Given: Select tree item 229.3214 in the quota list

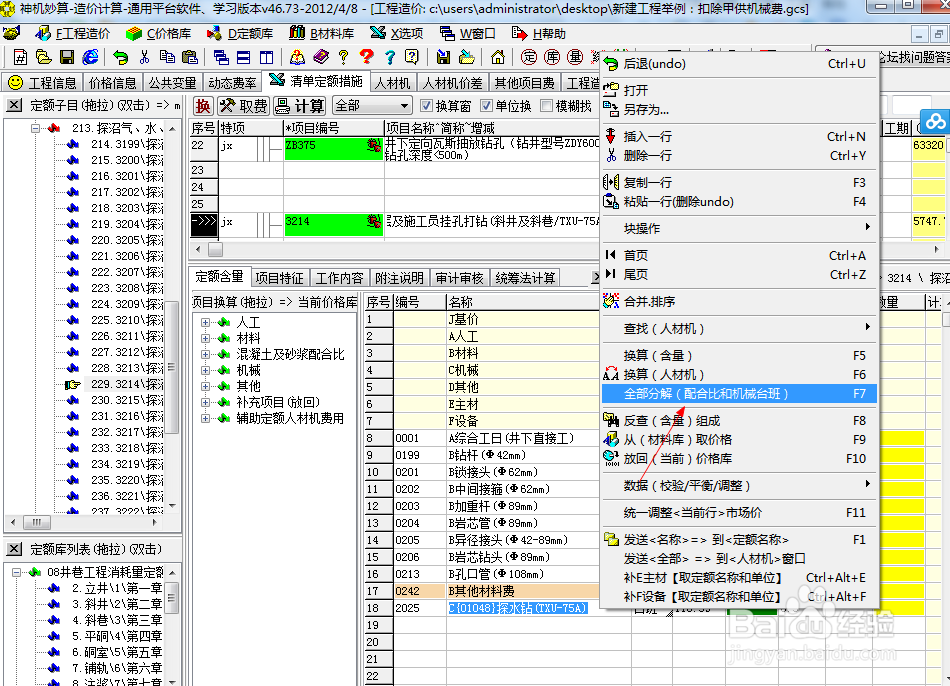Looking at the screenshot, I should point(127,384).
